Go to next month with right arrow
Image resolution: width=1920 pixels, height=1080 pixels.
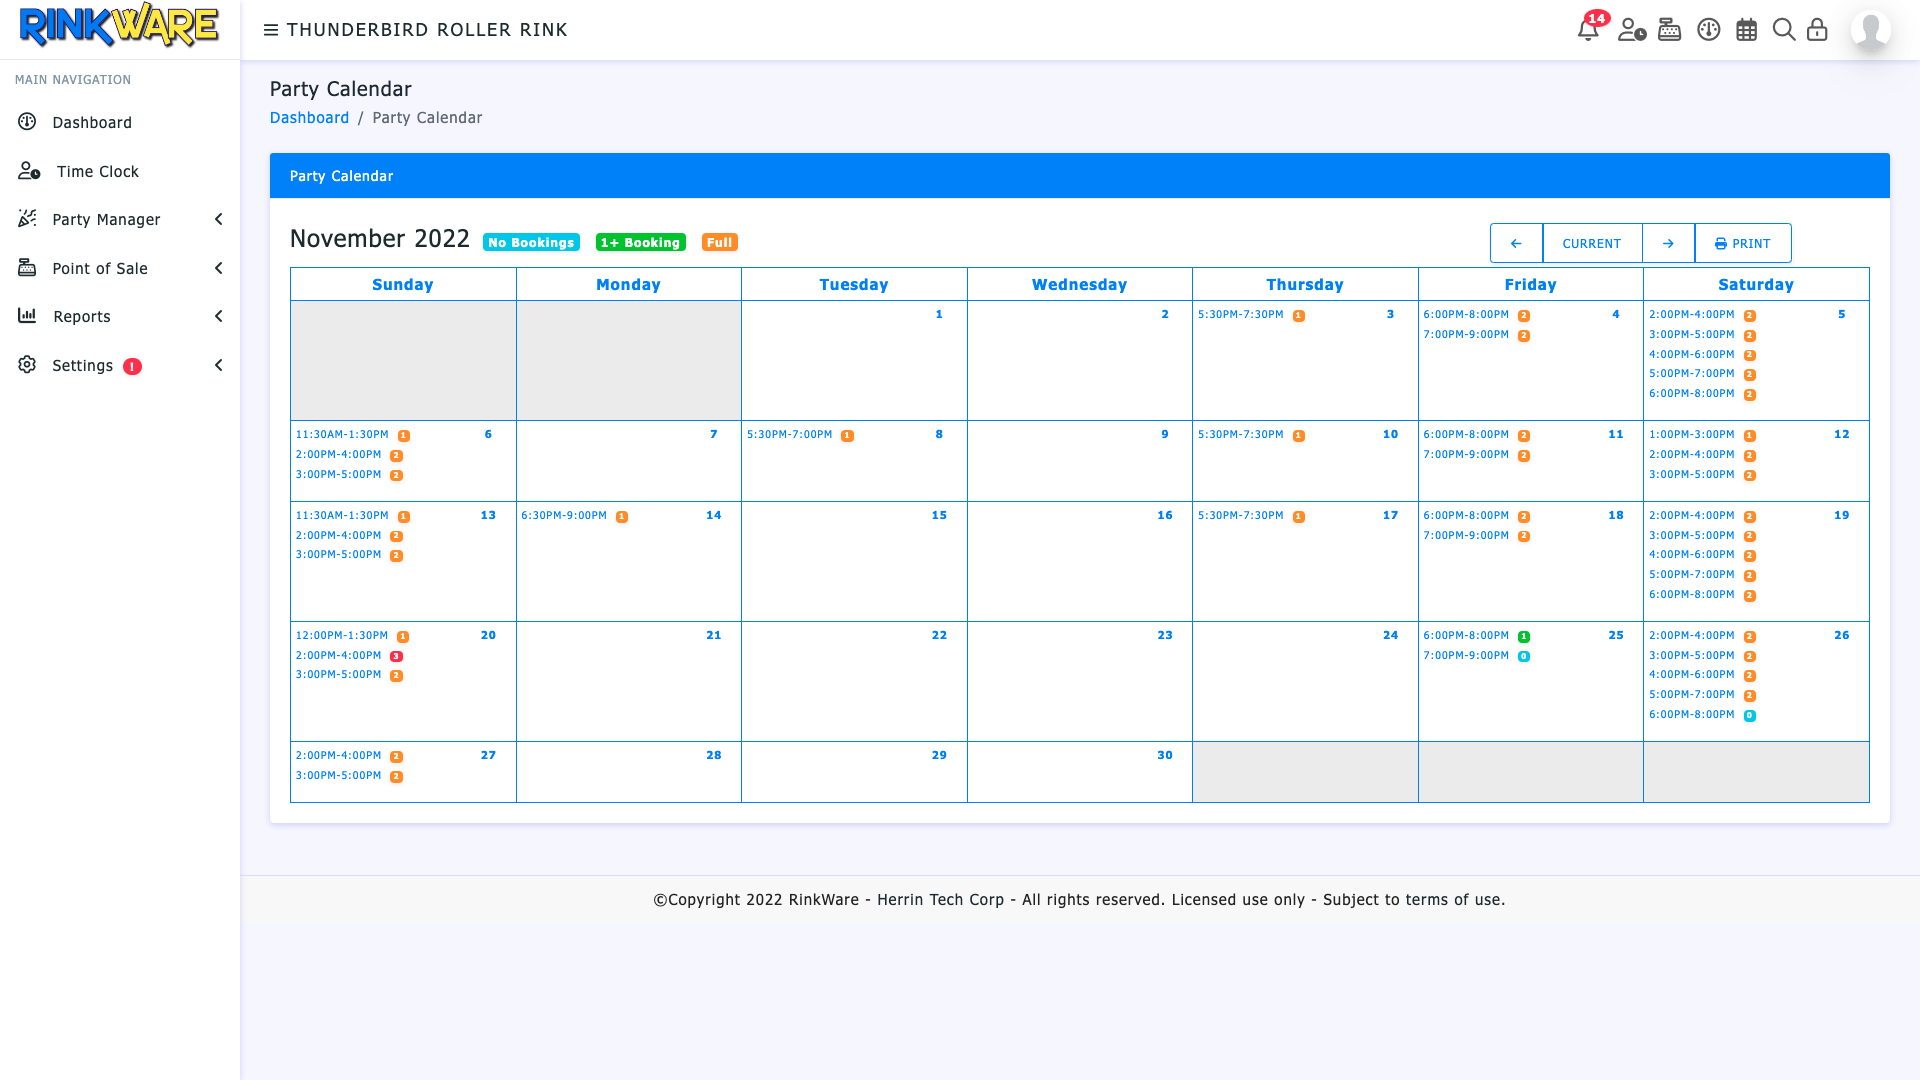[1668, 243]
